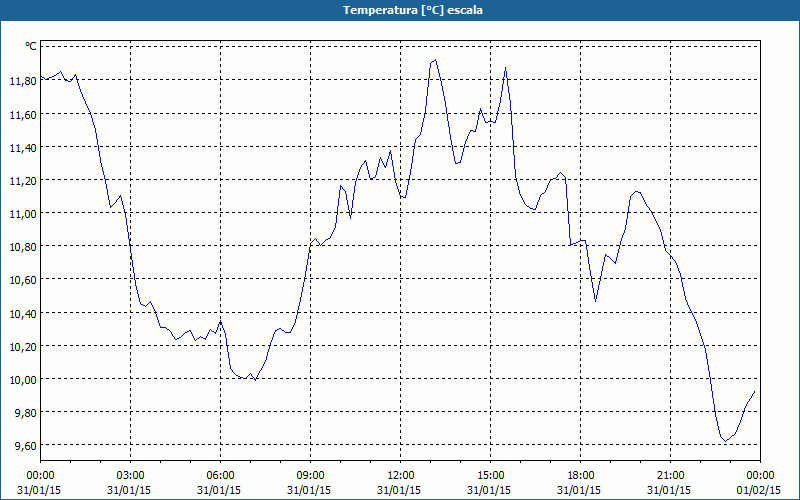Image resolution: width=800 pixels, height=500 pixels.
Task: Click the 21:00 x-axis time label
Action: click(x=670, y=476)
